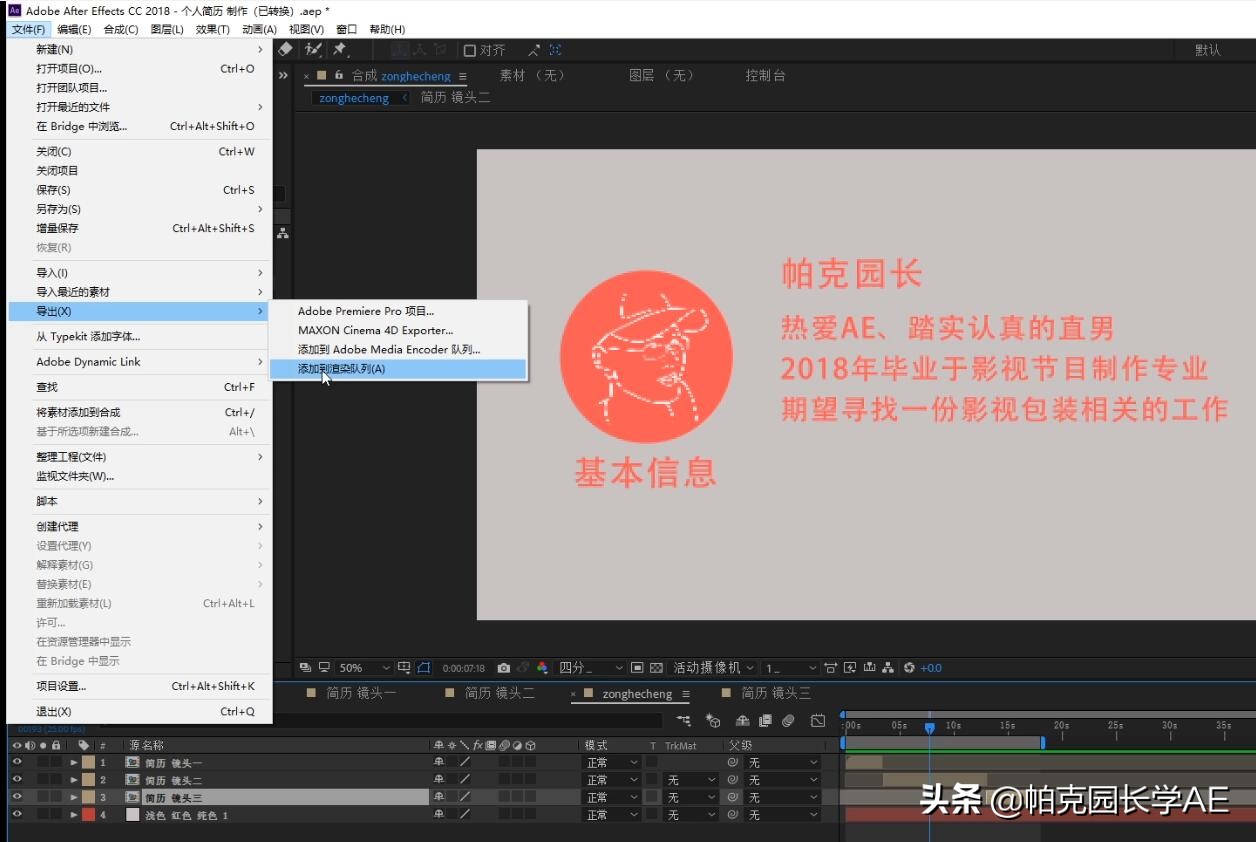Select the Eraser tool in toolbar
Image resolution: width=1256 pixels, height=842 pixels.
coord(286,49)
